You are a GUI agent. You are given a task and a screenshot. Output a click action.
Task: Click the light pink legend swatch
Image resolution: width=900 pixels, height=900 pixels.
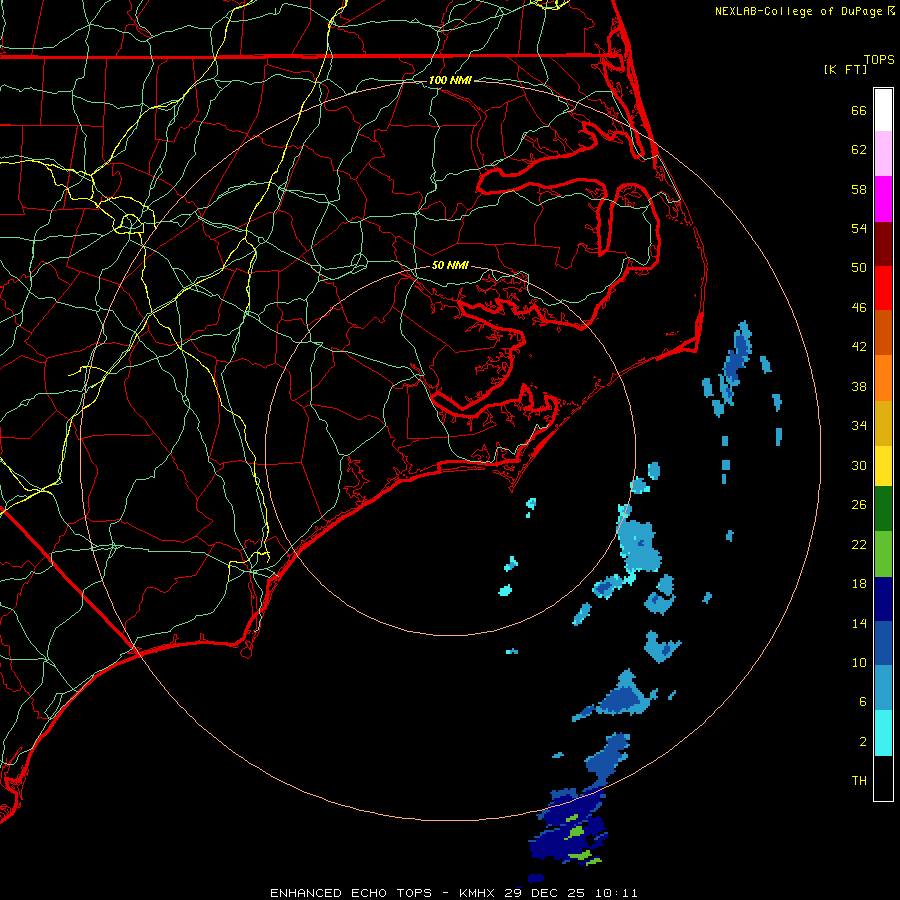pos(883,154)
